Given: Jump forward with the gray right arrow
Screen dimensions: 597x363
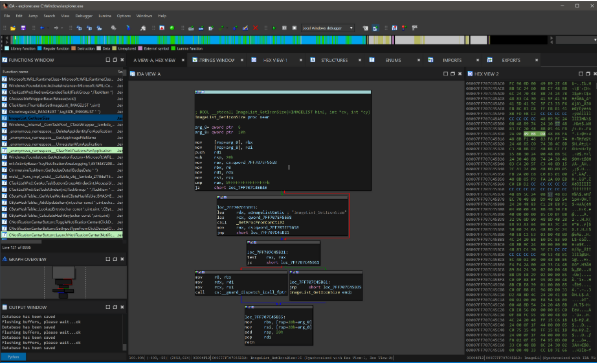Looking at the screenshot, I should pyautogui.click(x=56, y=28).
